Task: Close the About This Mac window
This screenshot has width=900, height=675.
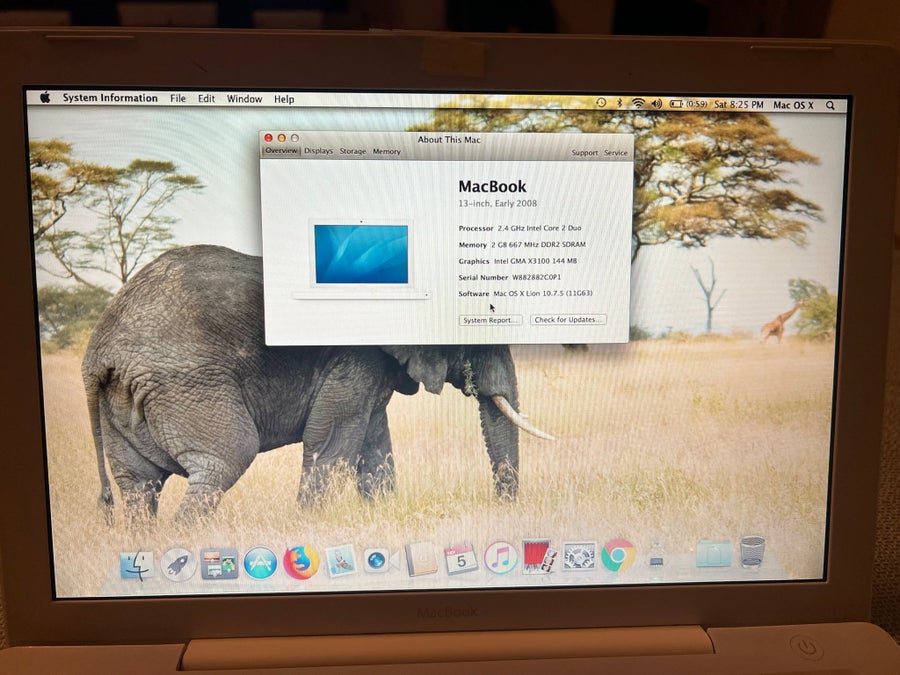Action: [x=268, y=138]
